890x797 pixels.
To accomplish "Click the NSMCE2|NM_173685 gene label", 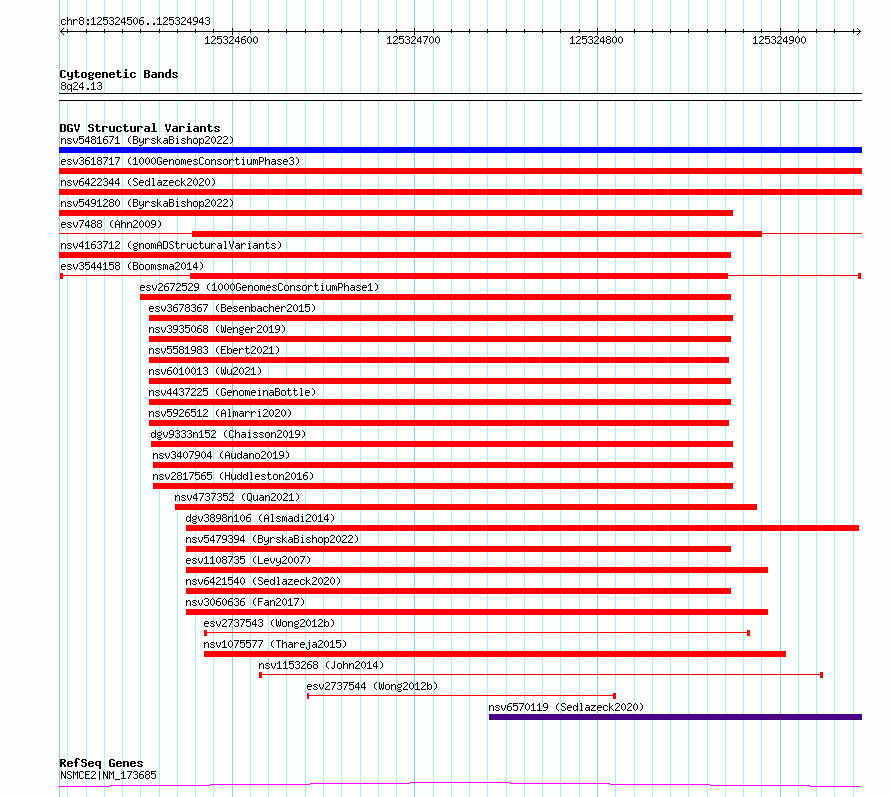I will [x=108, y=775].
